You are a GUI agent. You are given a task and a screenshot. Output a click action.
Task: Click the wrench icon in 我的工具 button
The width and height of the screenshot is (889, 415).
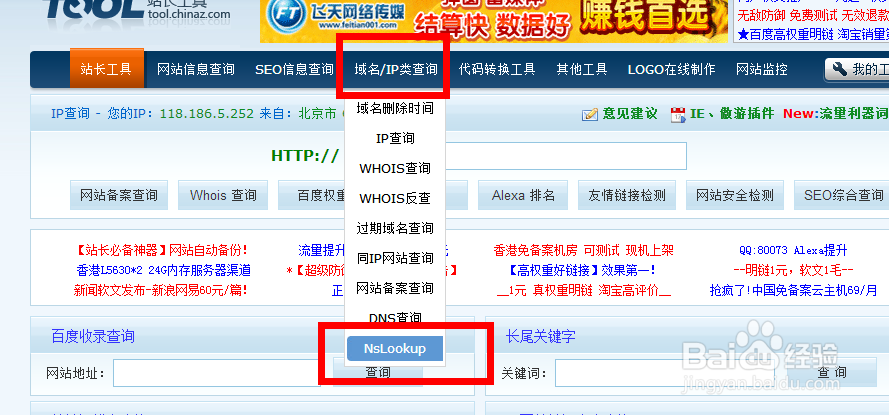click(x=839, y=70)
